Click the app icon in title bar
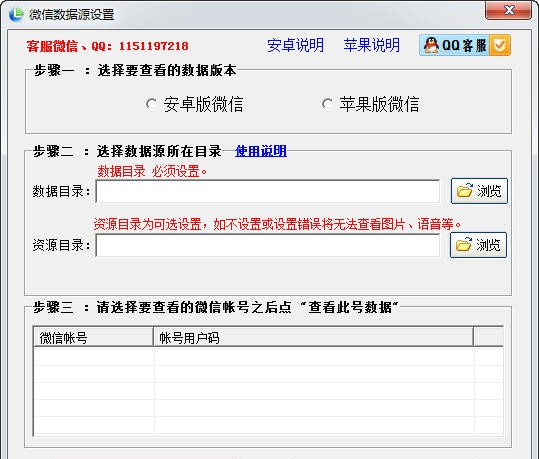Screen dimensions: 539x459 pos(16,14)
